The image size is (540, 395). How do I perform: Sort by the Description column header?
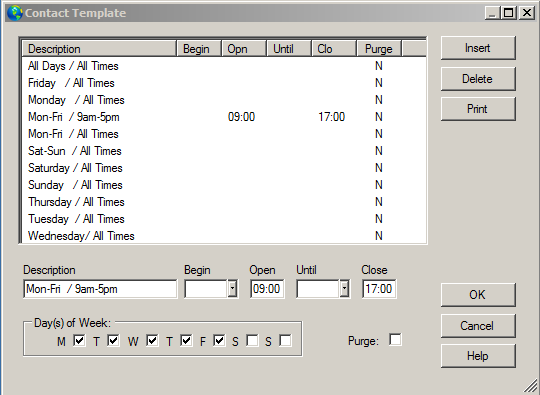pyautogui.click(x=99, y=49)
